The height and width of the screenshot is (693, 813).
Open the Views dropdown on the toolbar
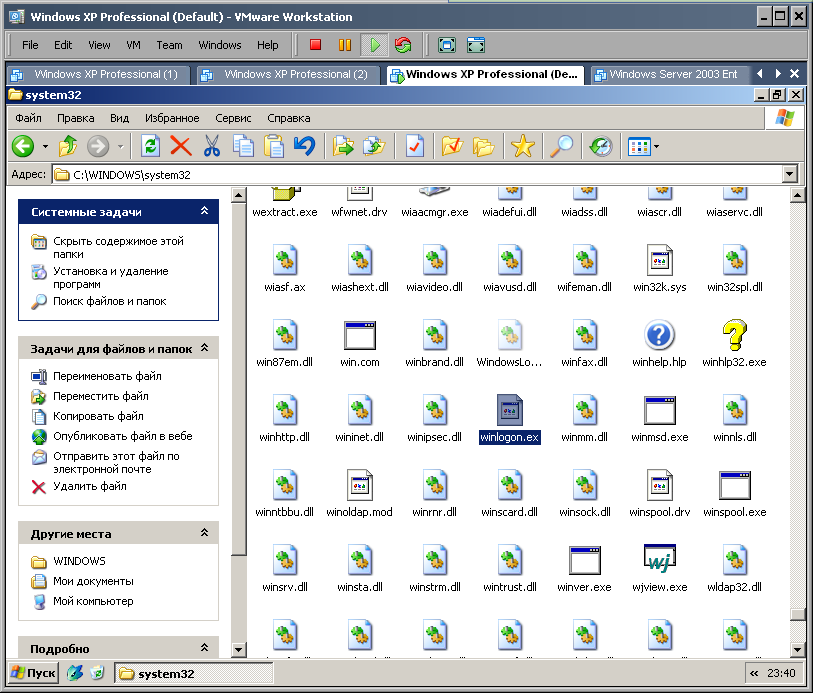(x=656, y=147)
